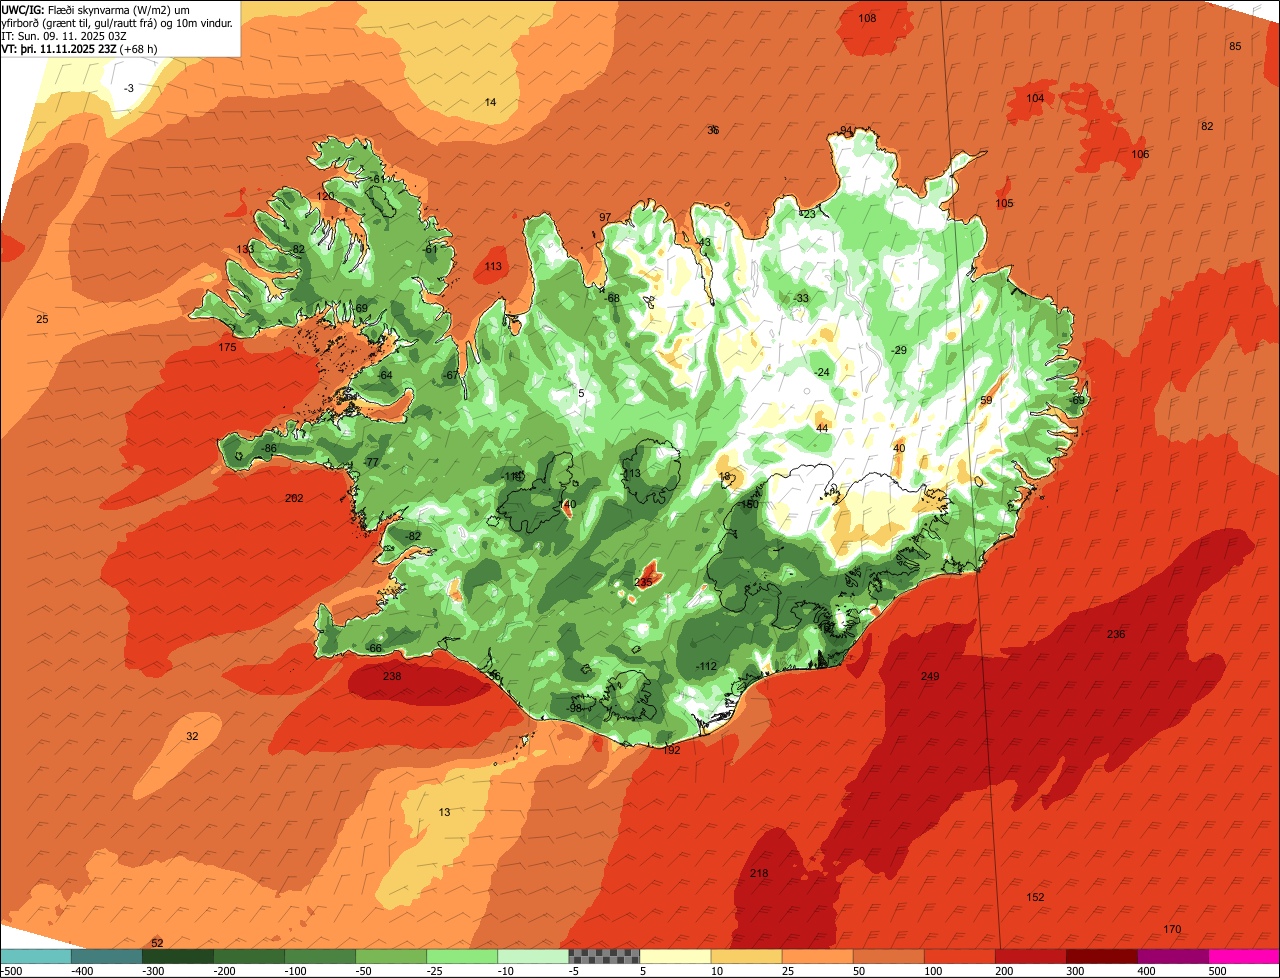Screen dimensions: 1280x978
Task: Click the flux value 133 on the Westfjords' west coast
Action: [244, 249]
